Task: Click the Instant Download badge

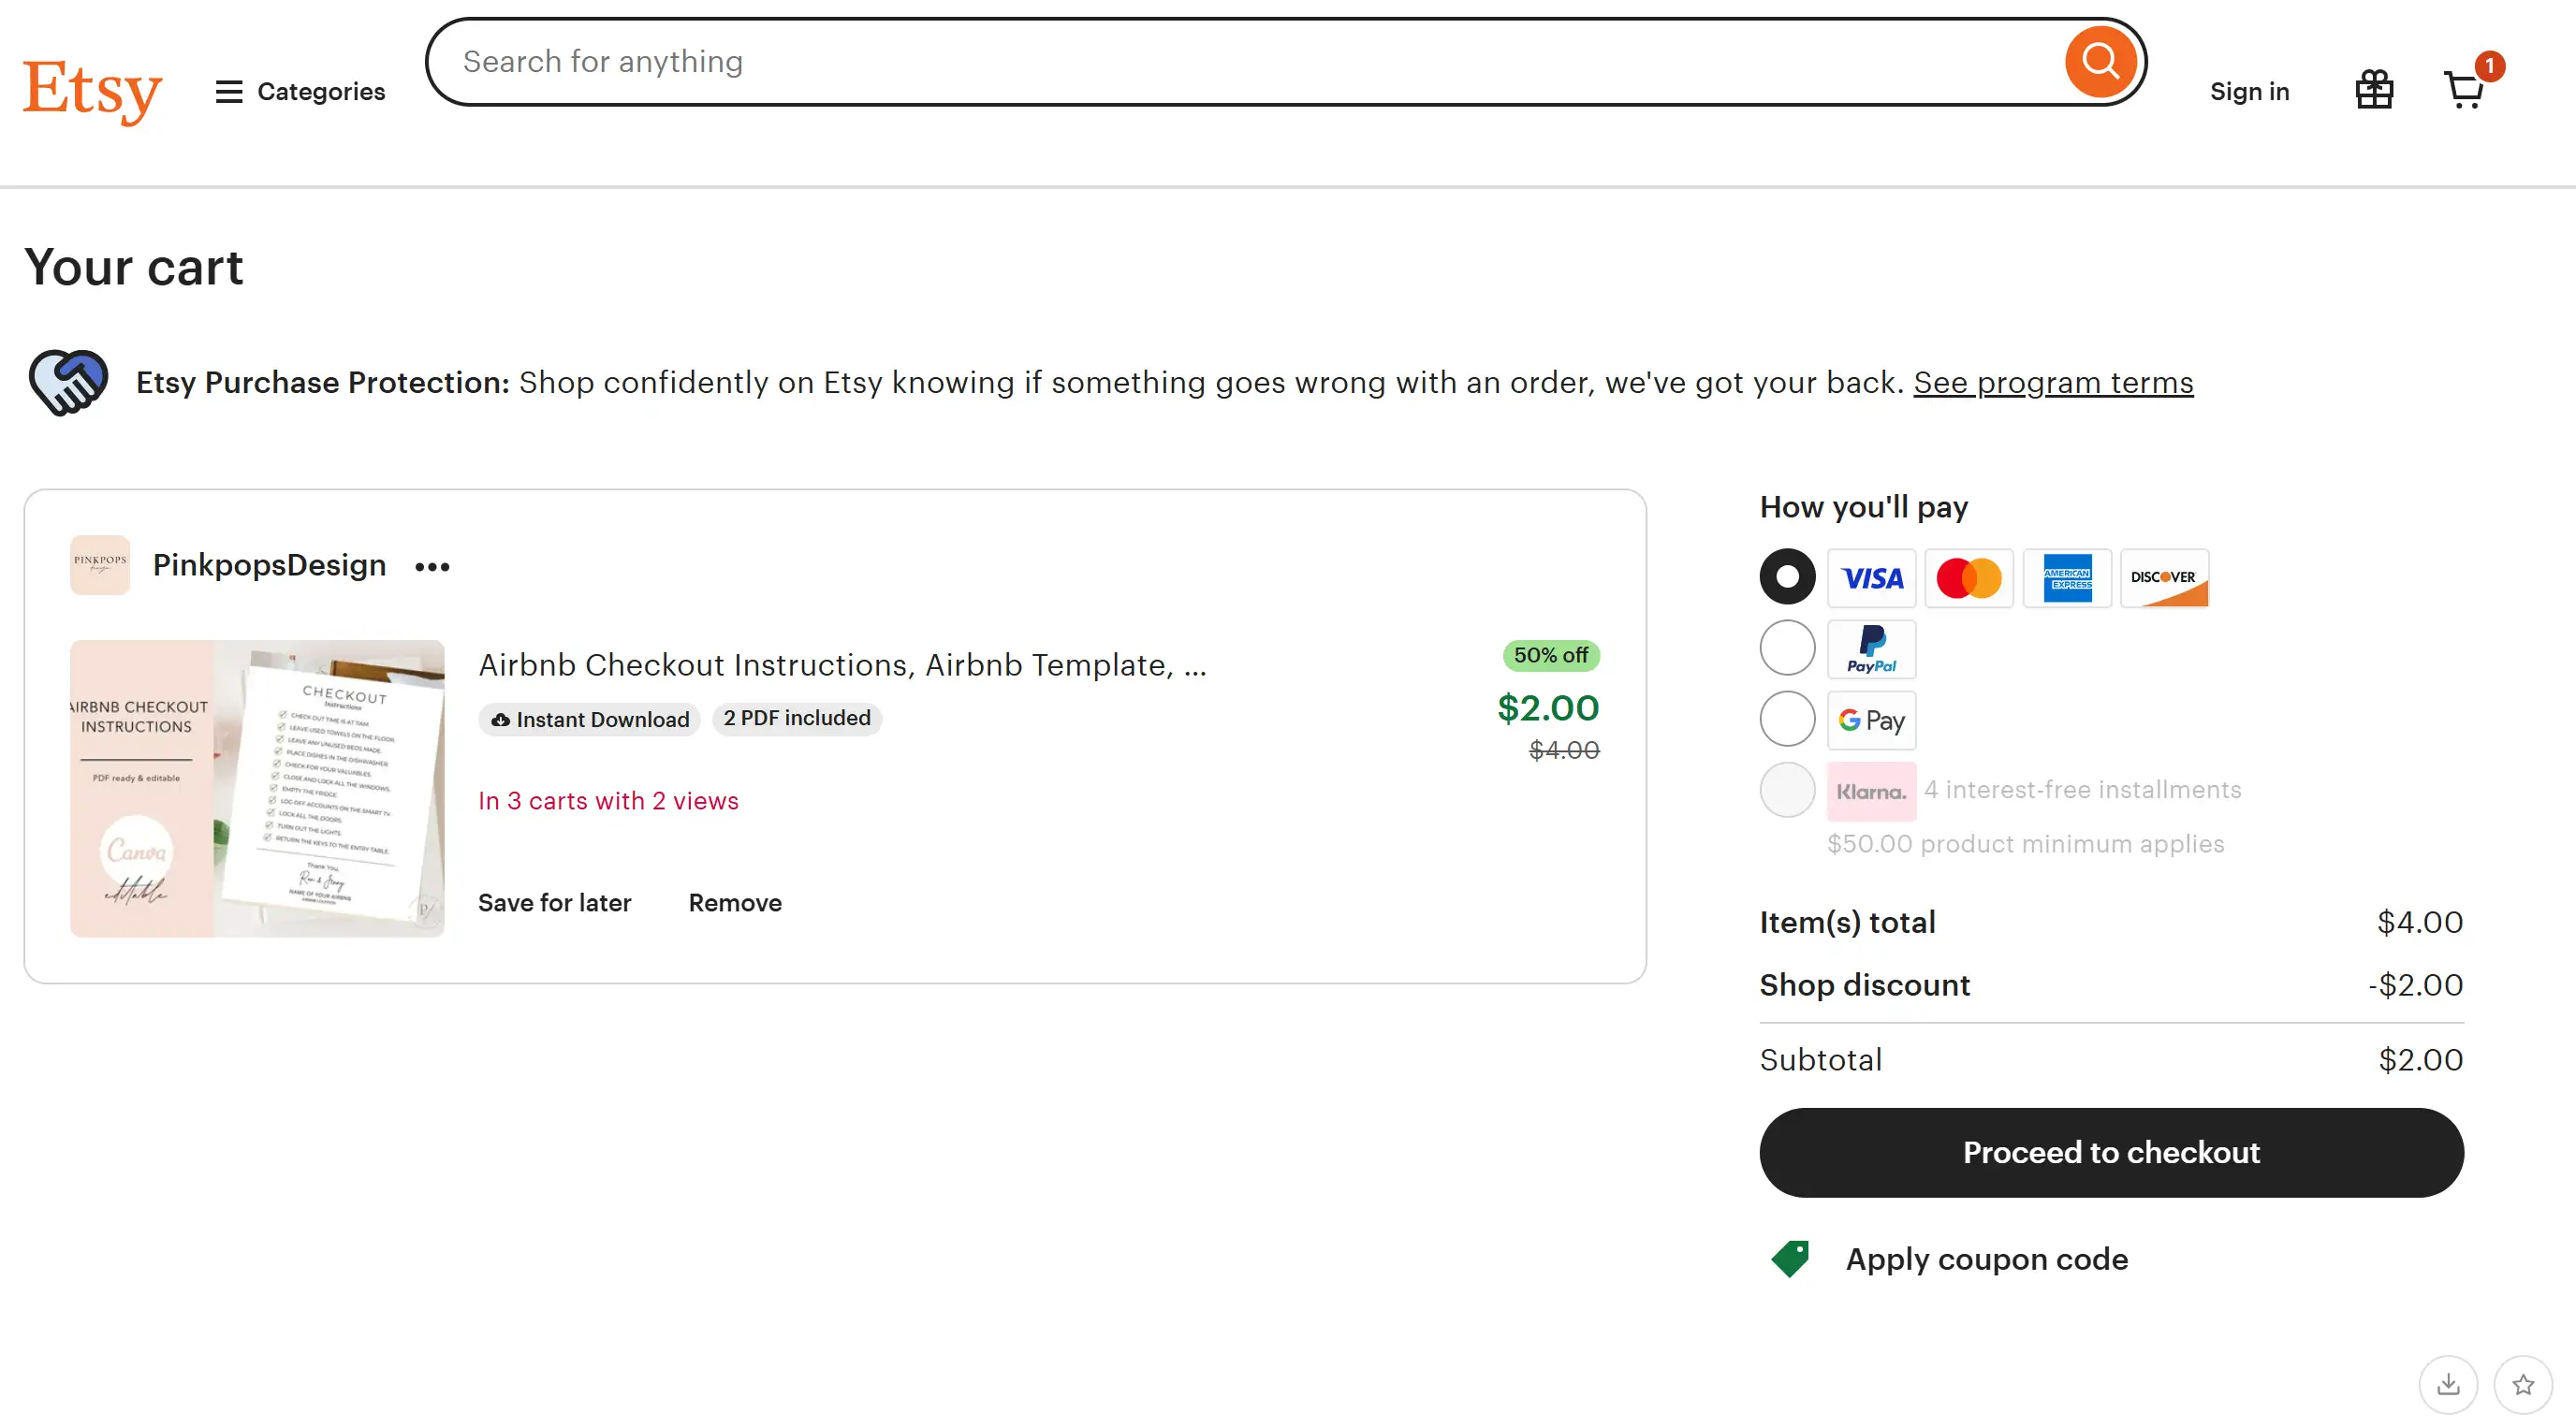Action: tap(590, 719)
